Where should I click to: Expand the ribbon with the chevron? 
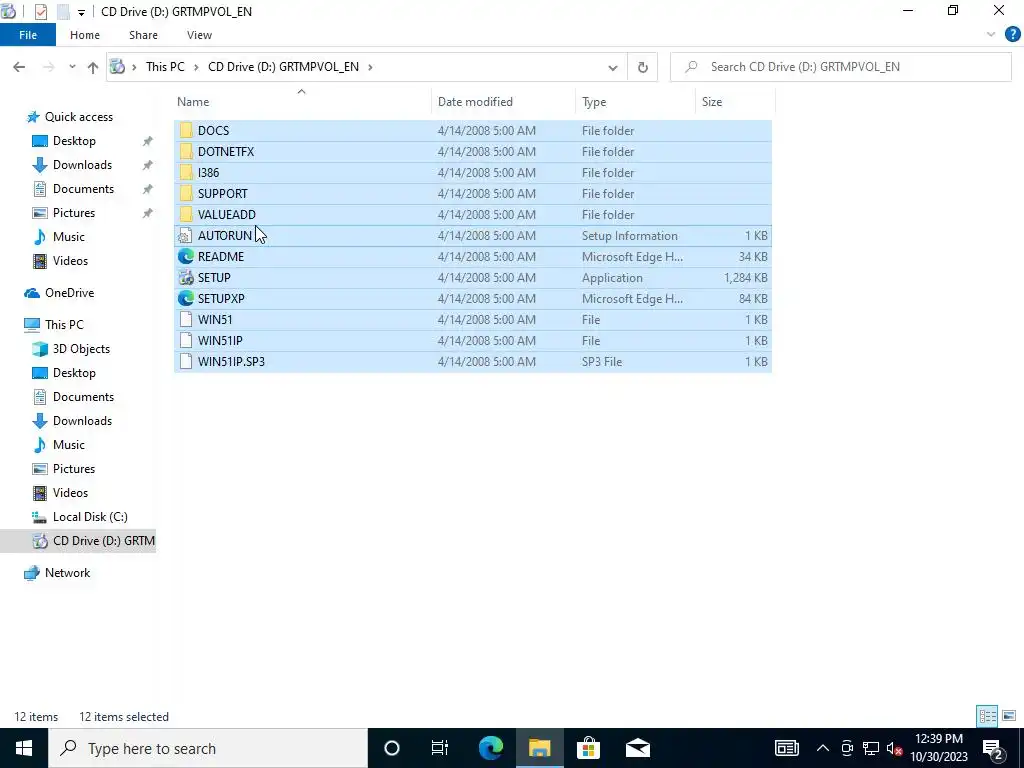[991, 35]
